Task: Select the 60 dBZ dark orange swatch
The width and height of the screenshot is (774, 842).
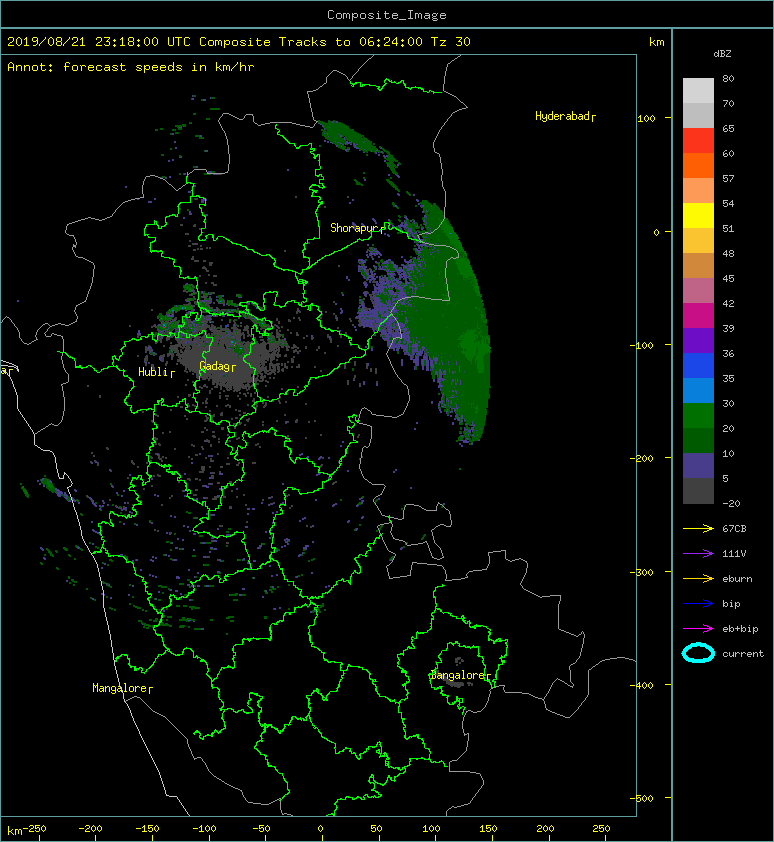Action: tap(698, 165)
